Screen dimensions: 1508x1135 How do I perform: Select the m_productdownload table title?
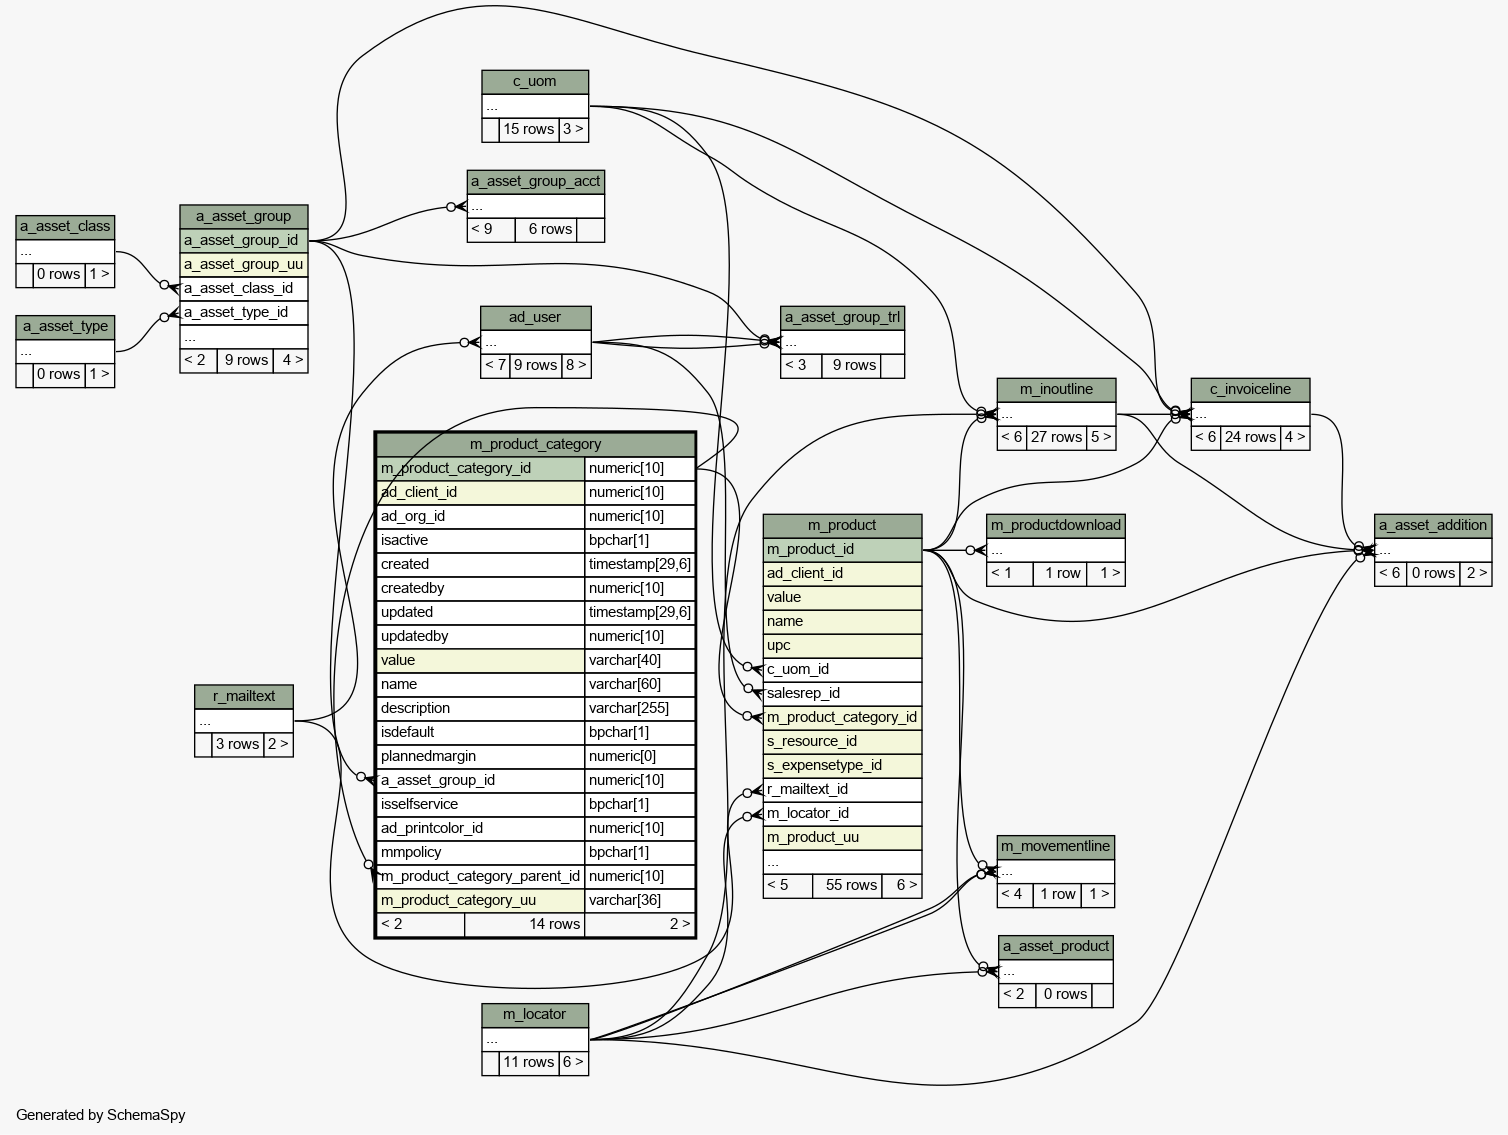(1055, 526)
